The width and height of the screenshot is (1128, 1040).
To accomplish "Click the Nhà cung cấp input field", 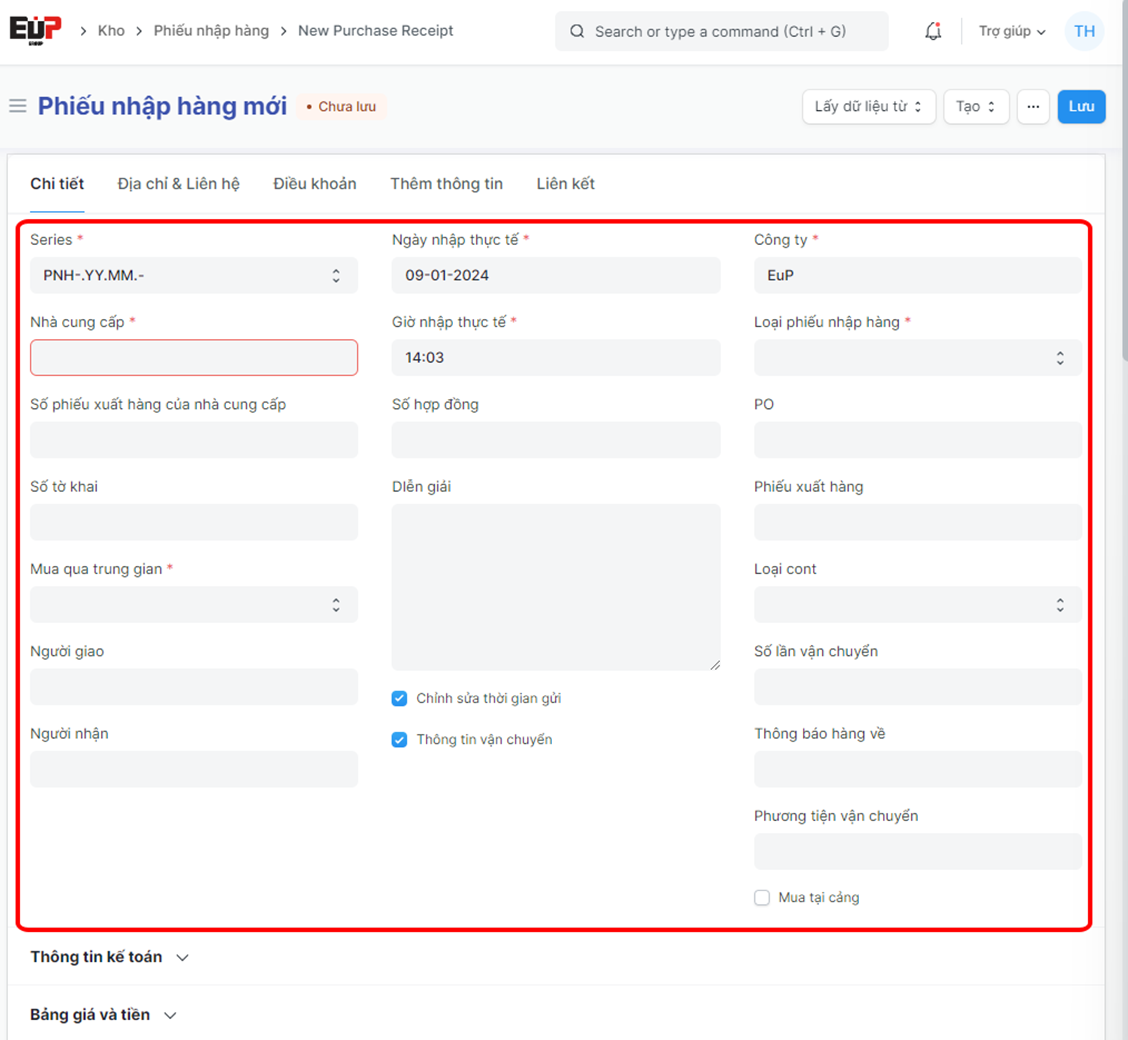I will 193,358.
